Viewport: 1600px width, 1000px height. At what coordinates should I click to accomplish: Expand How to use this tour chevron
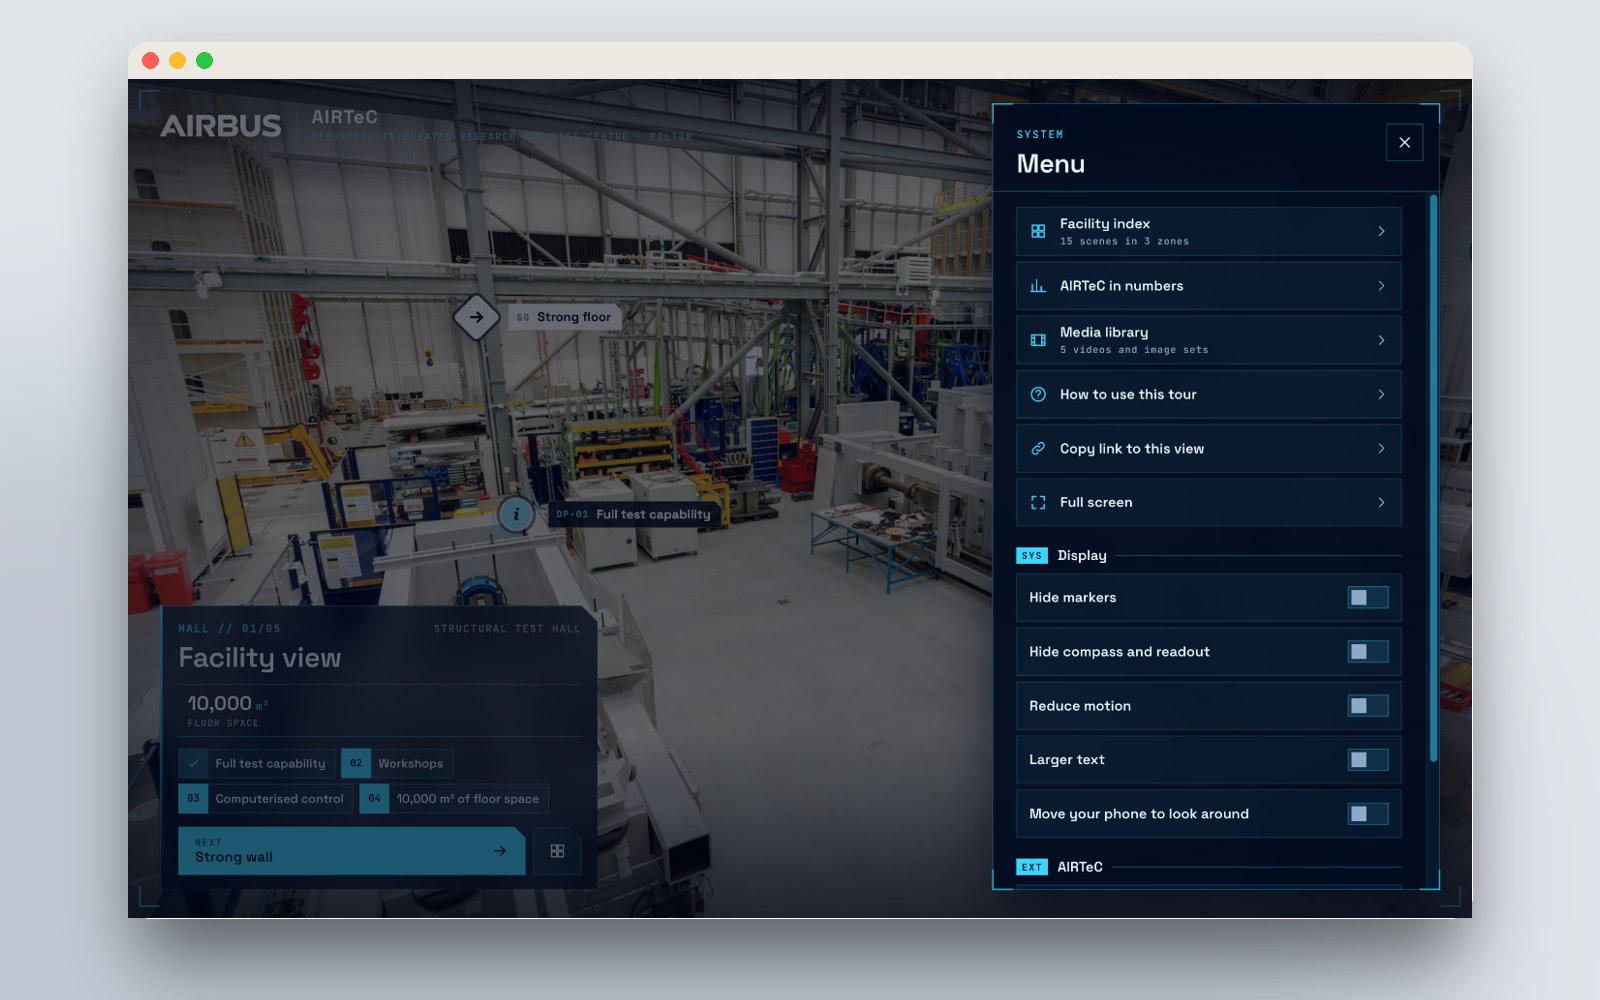tap(1381, 394)
